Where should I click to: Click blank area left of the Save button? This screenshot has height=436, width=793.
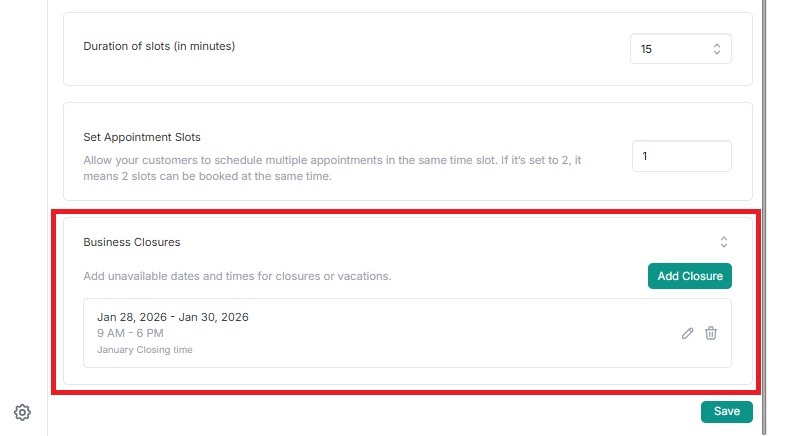pyautogui.click(x=400, y=411)
